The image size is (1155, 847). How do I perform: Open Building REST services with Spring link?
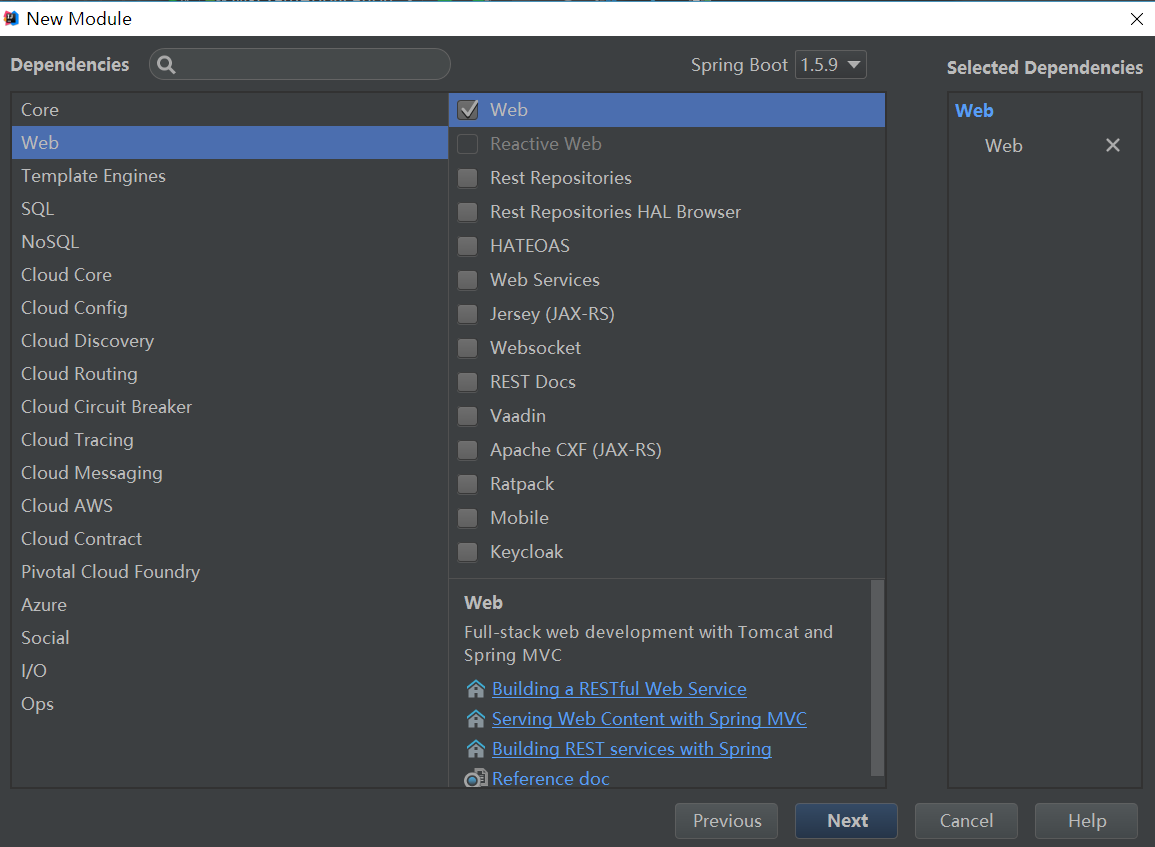point(631,749)
